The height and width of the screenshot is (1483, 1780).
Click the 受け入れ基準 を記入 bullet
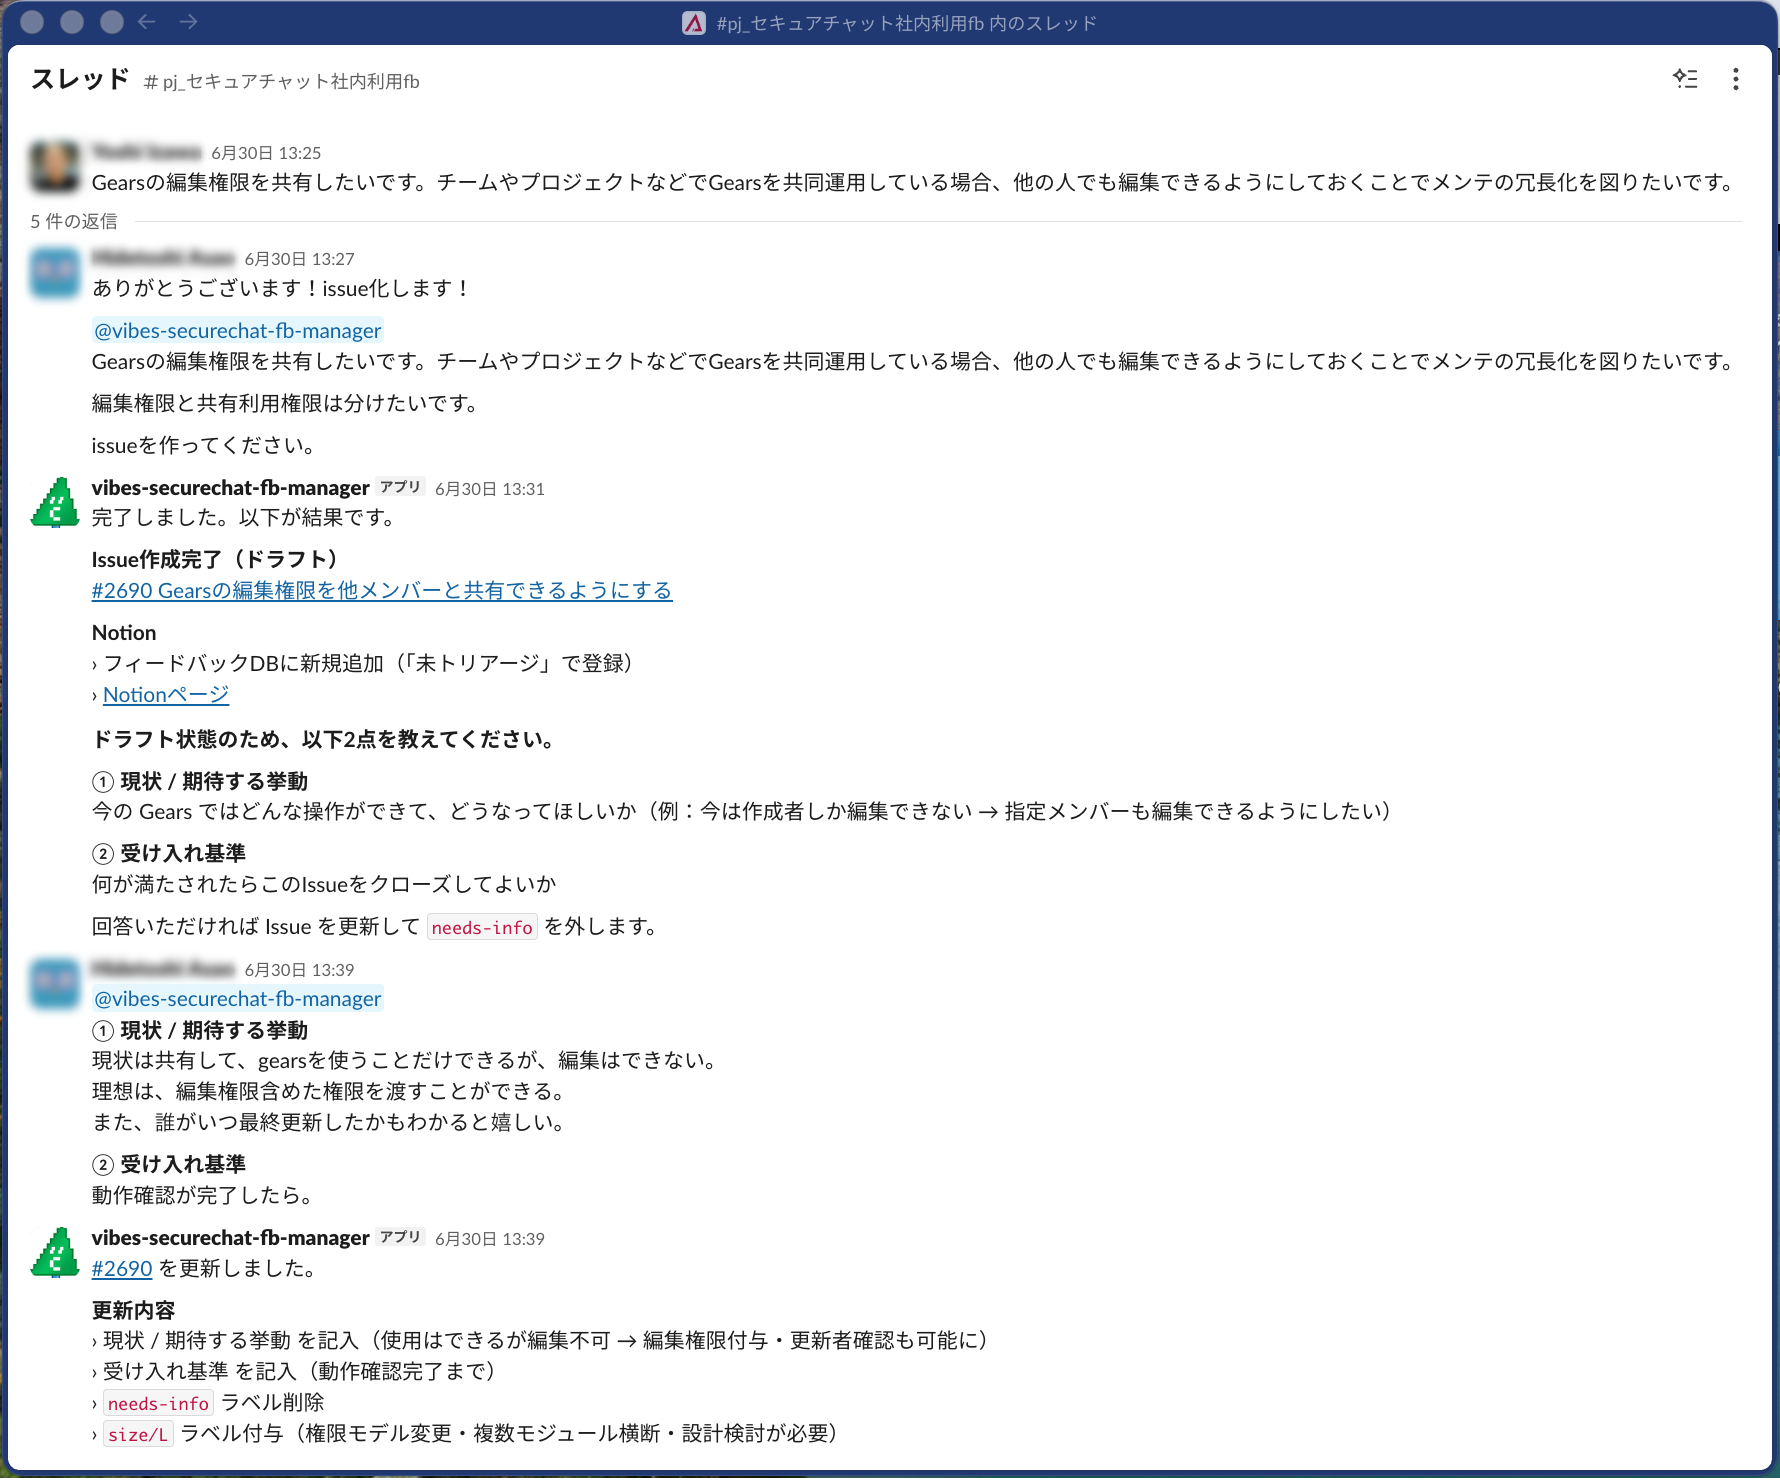coord(297,1372)
